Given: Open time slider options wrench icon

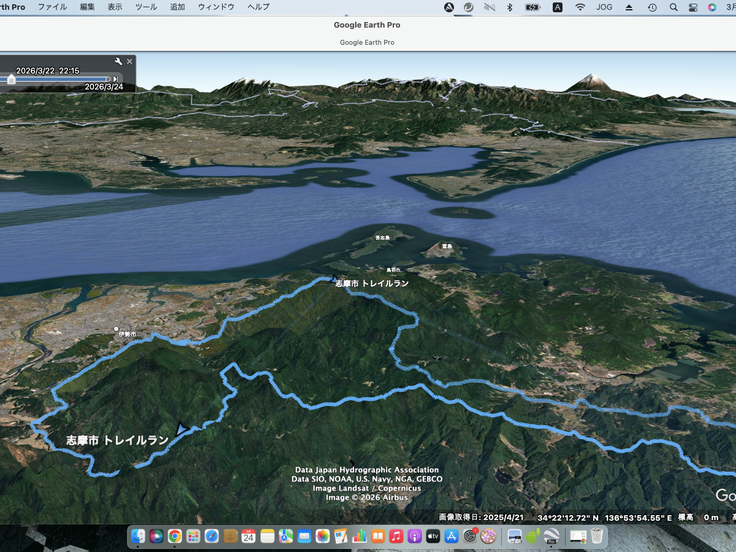Looking at the screenshot, I should pos(118,61).
